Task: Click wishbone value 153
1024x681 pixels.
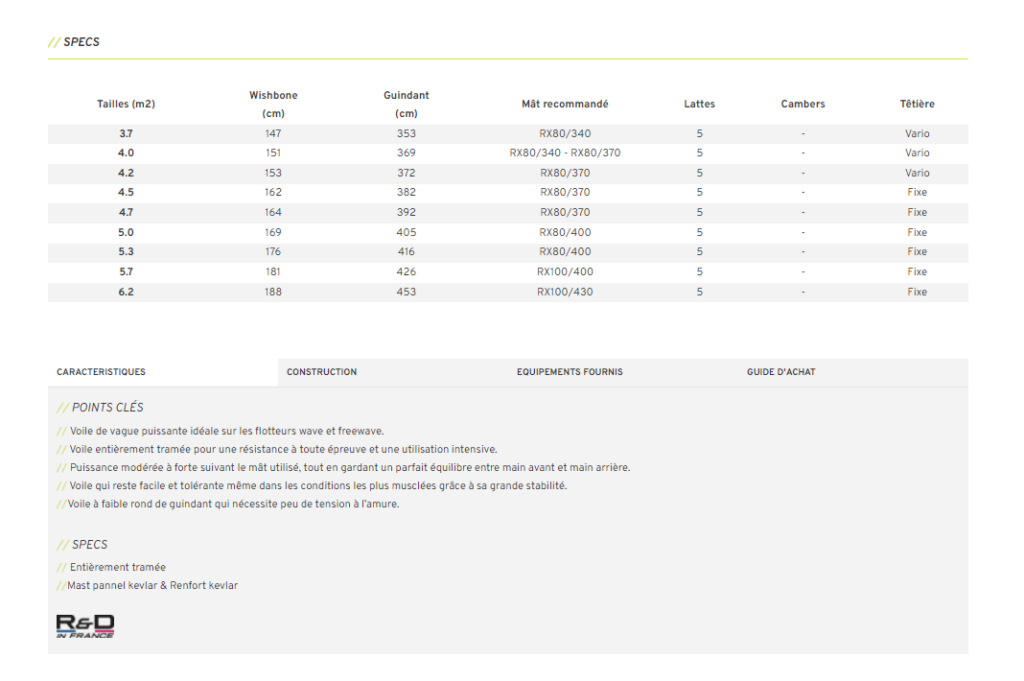Action: pos(273,173)
